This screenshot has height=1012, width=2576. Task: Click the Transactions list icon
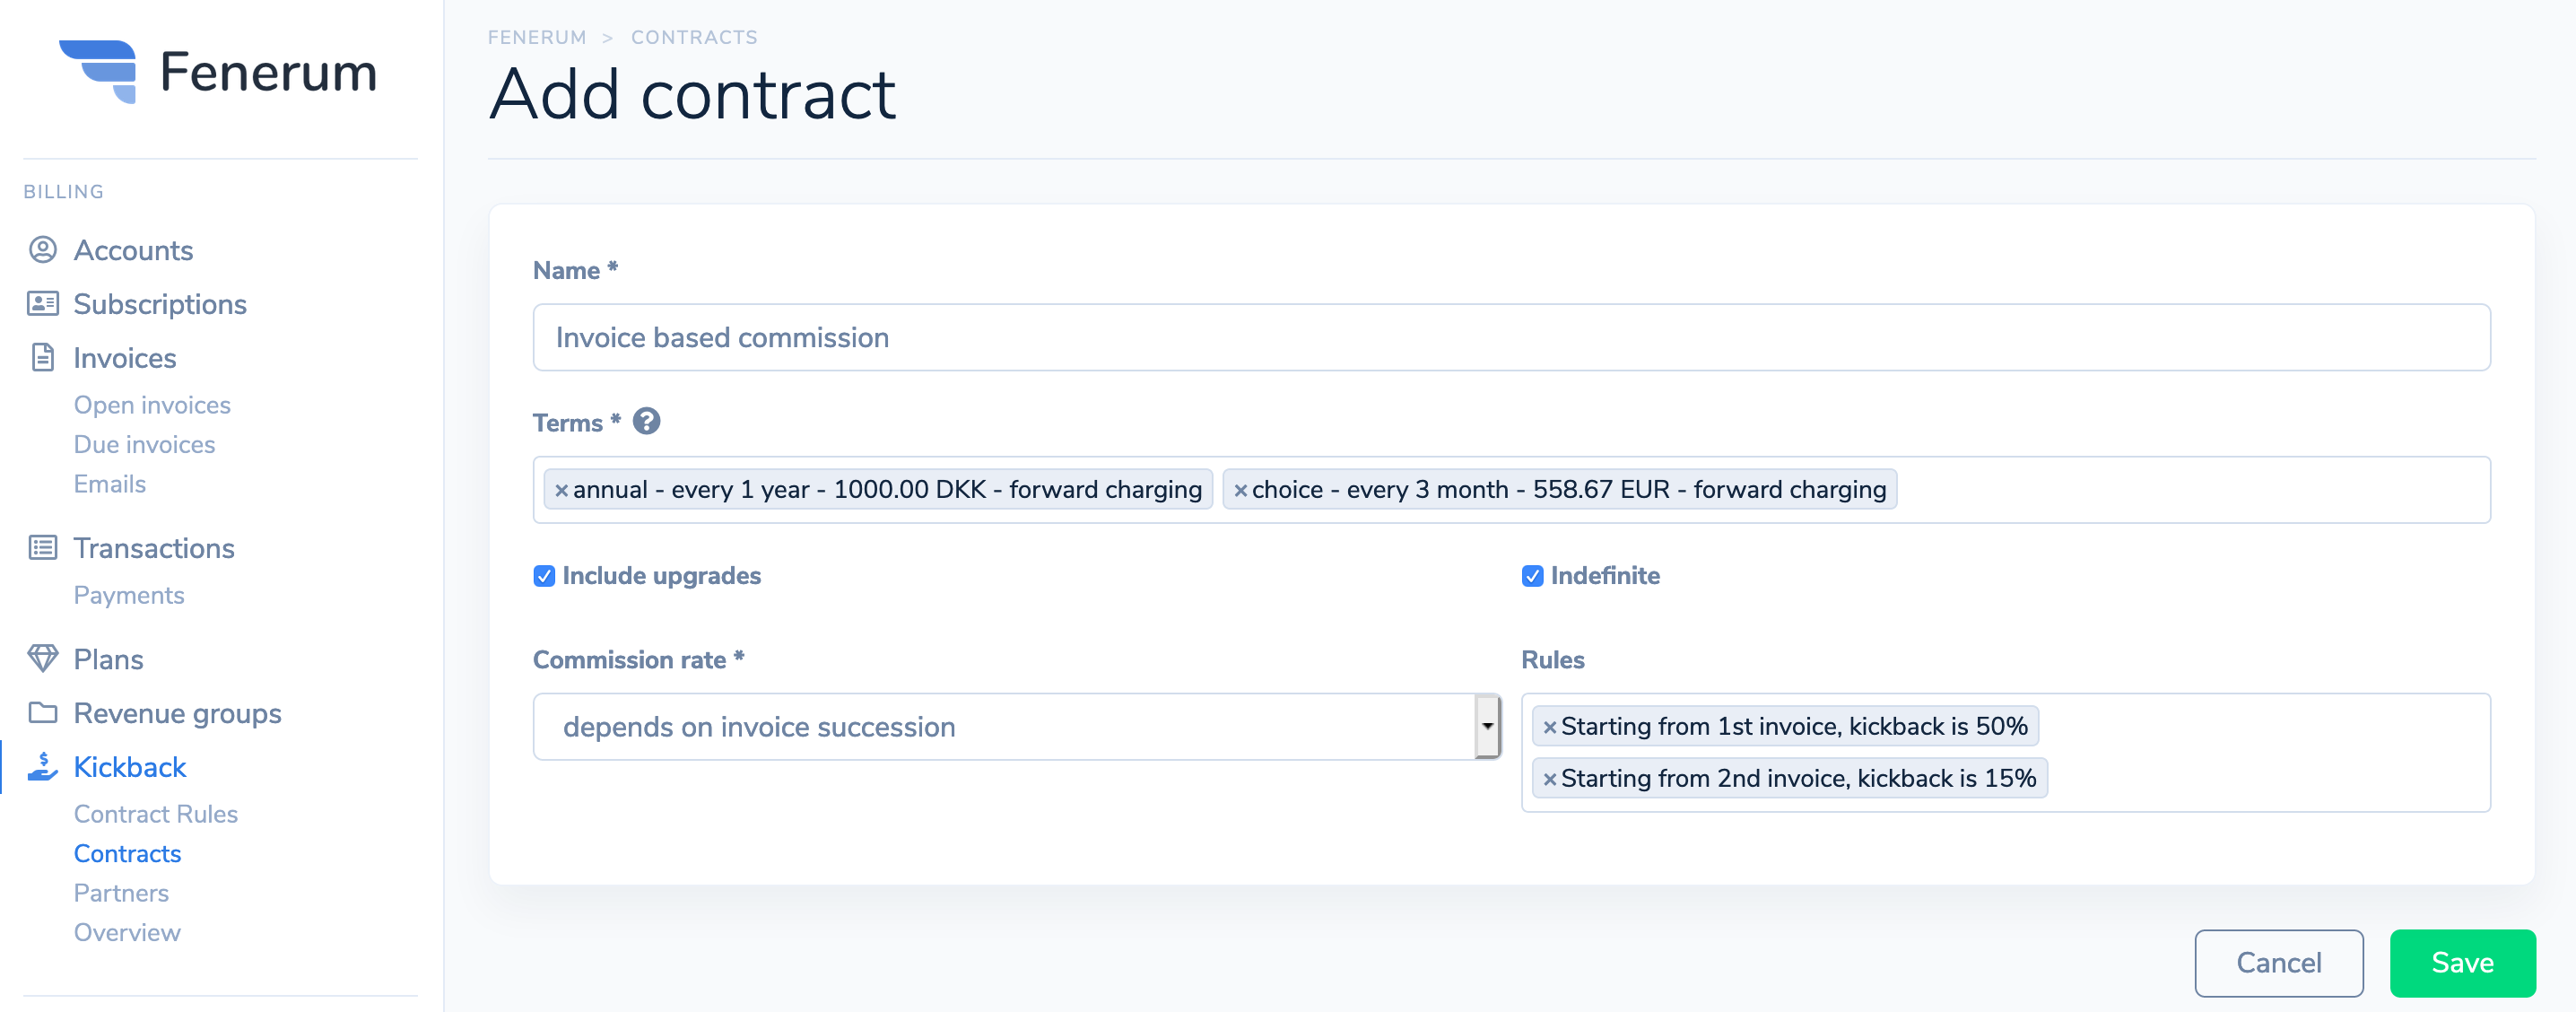point(42,547)
